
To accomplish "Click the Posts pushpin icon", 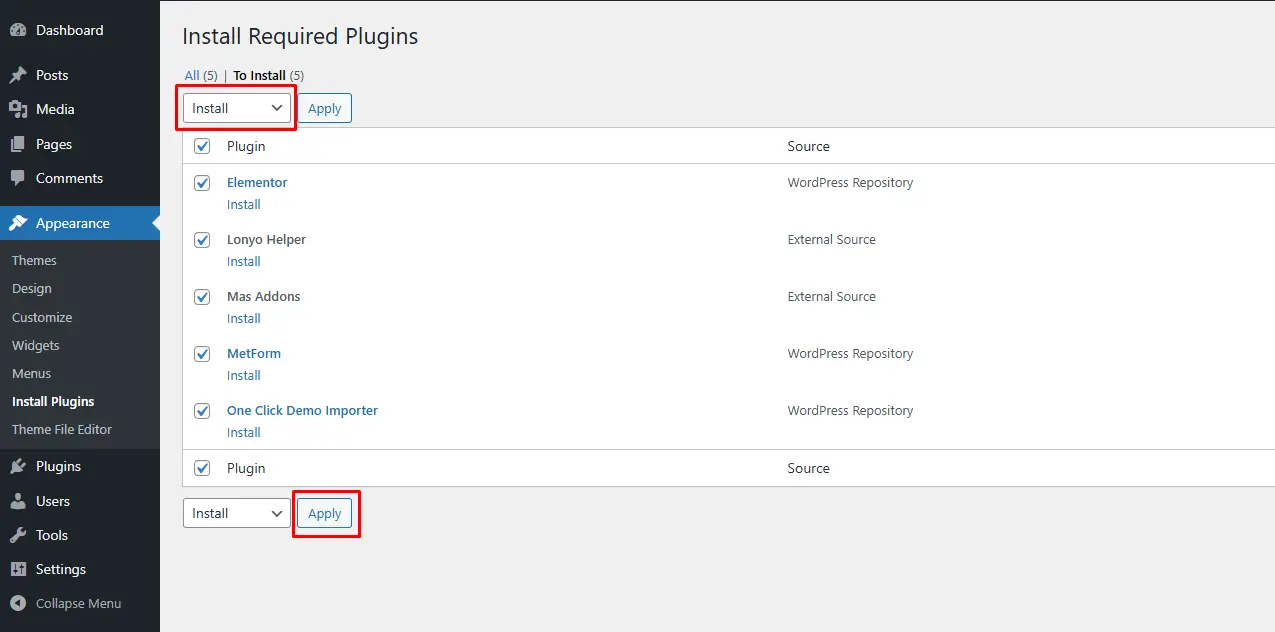I will pos(18,75).
